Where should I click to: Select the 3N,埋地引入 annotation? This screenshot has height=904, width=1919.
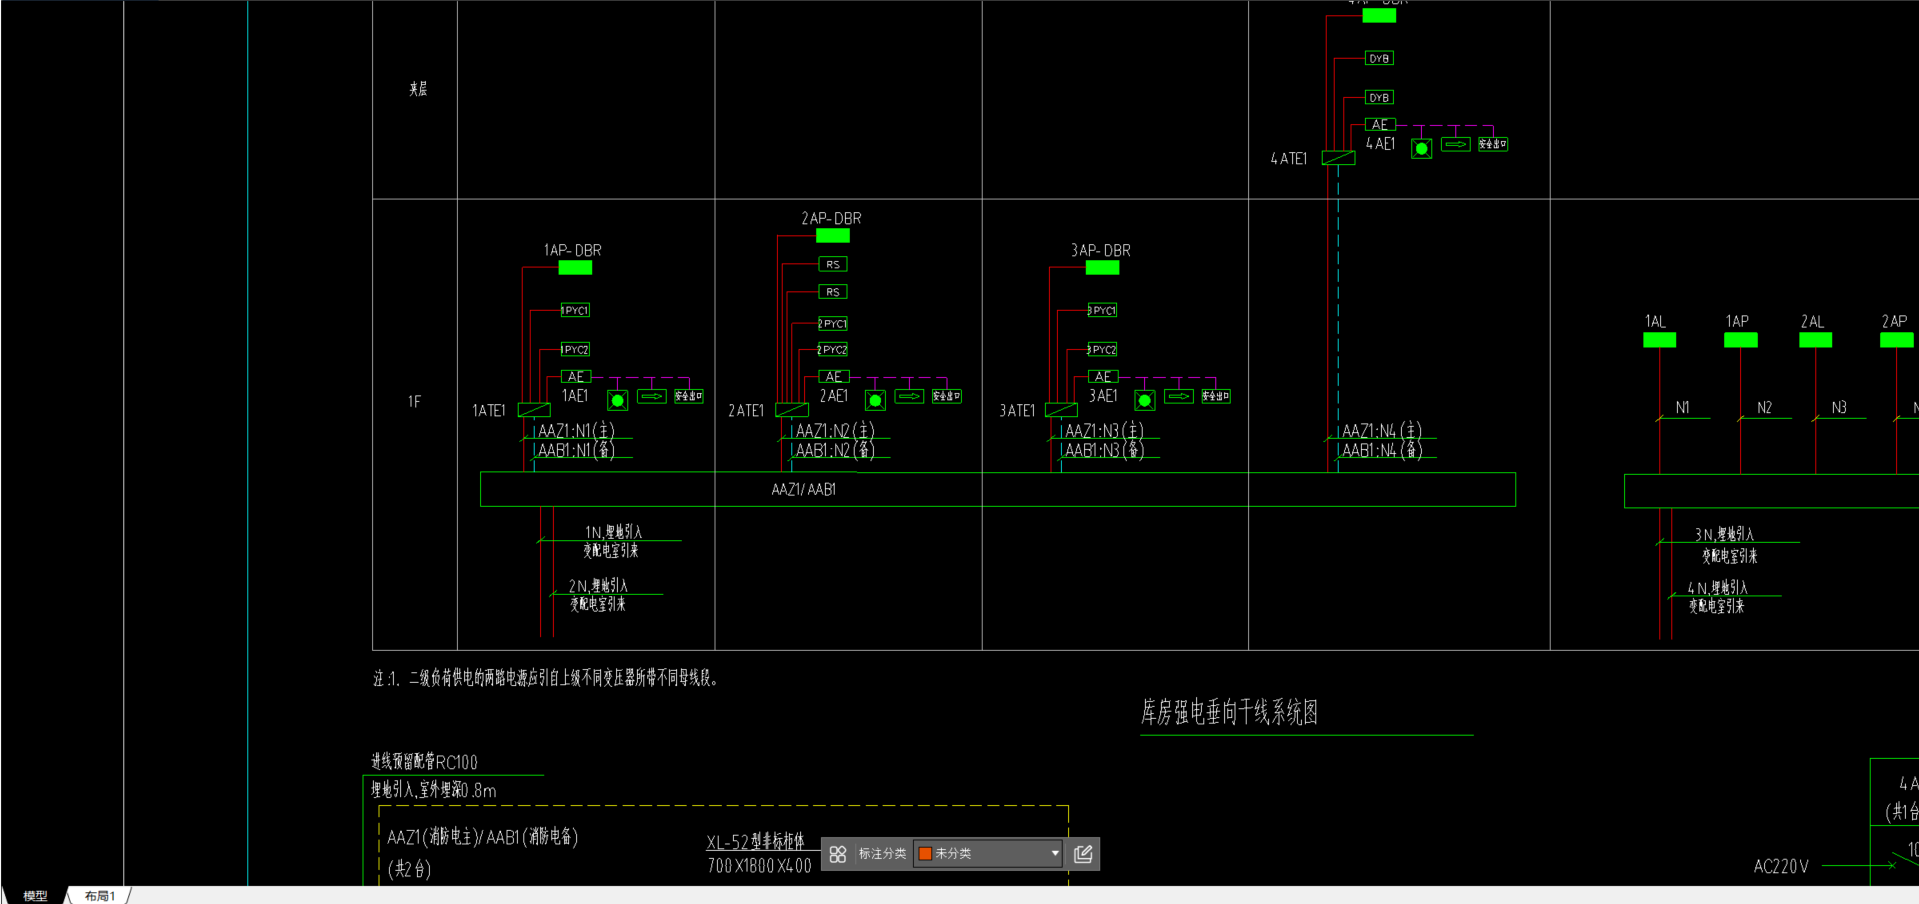pos(1724,534)
